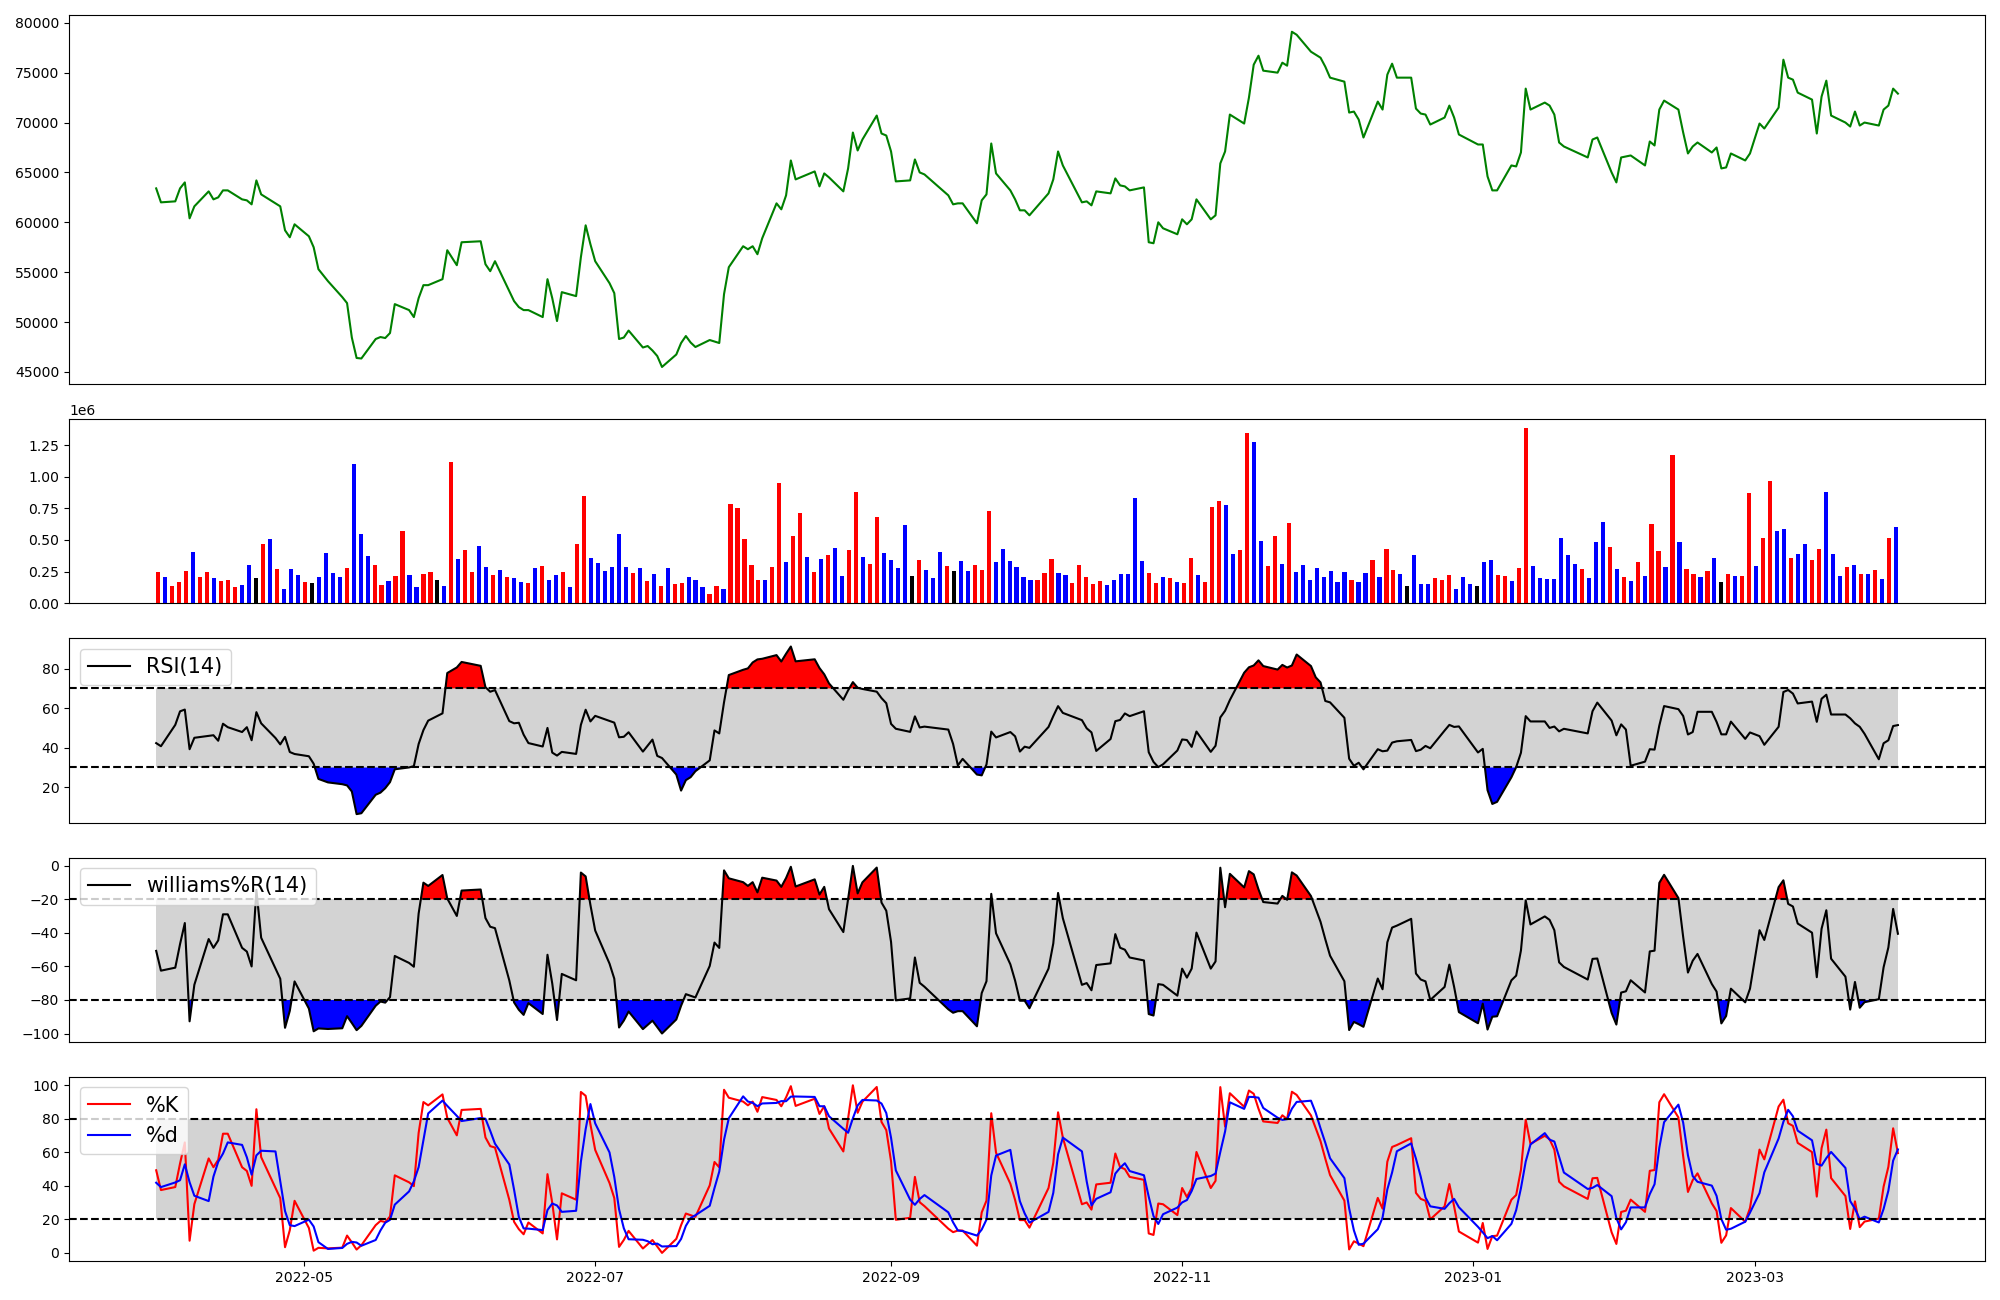Click the tall blue volume bar in May 2022
2000x1300 pixels.
[x=354, y=533]
